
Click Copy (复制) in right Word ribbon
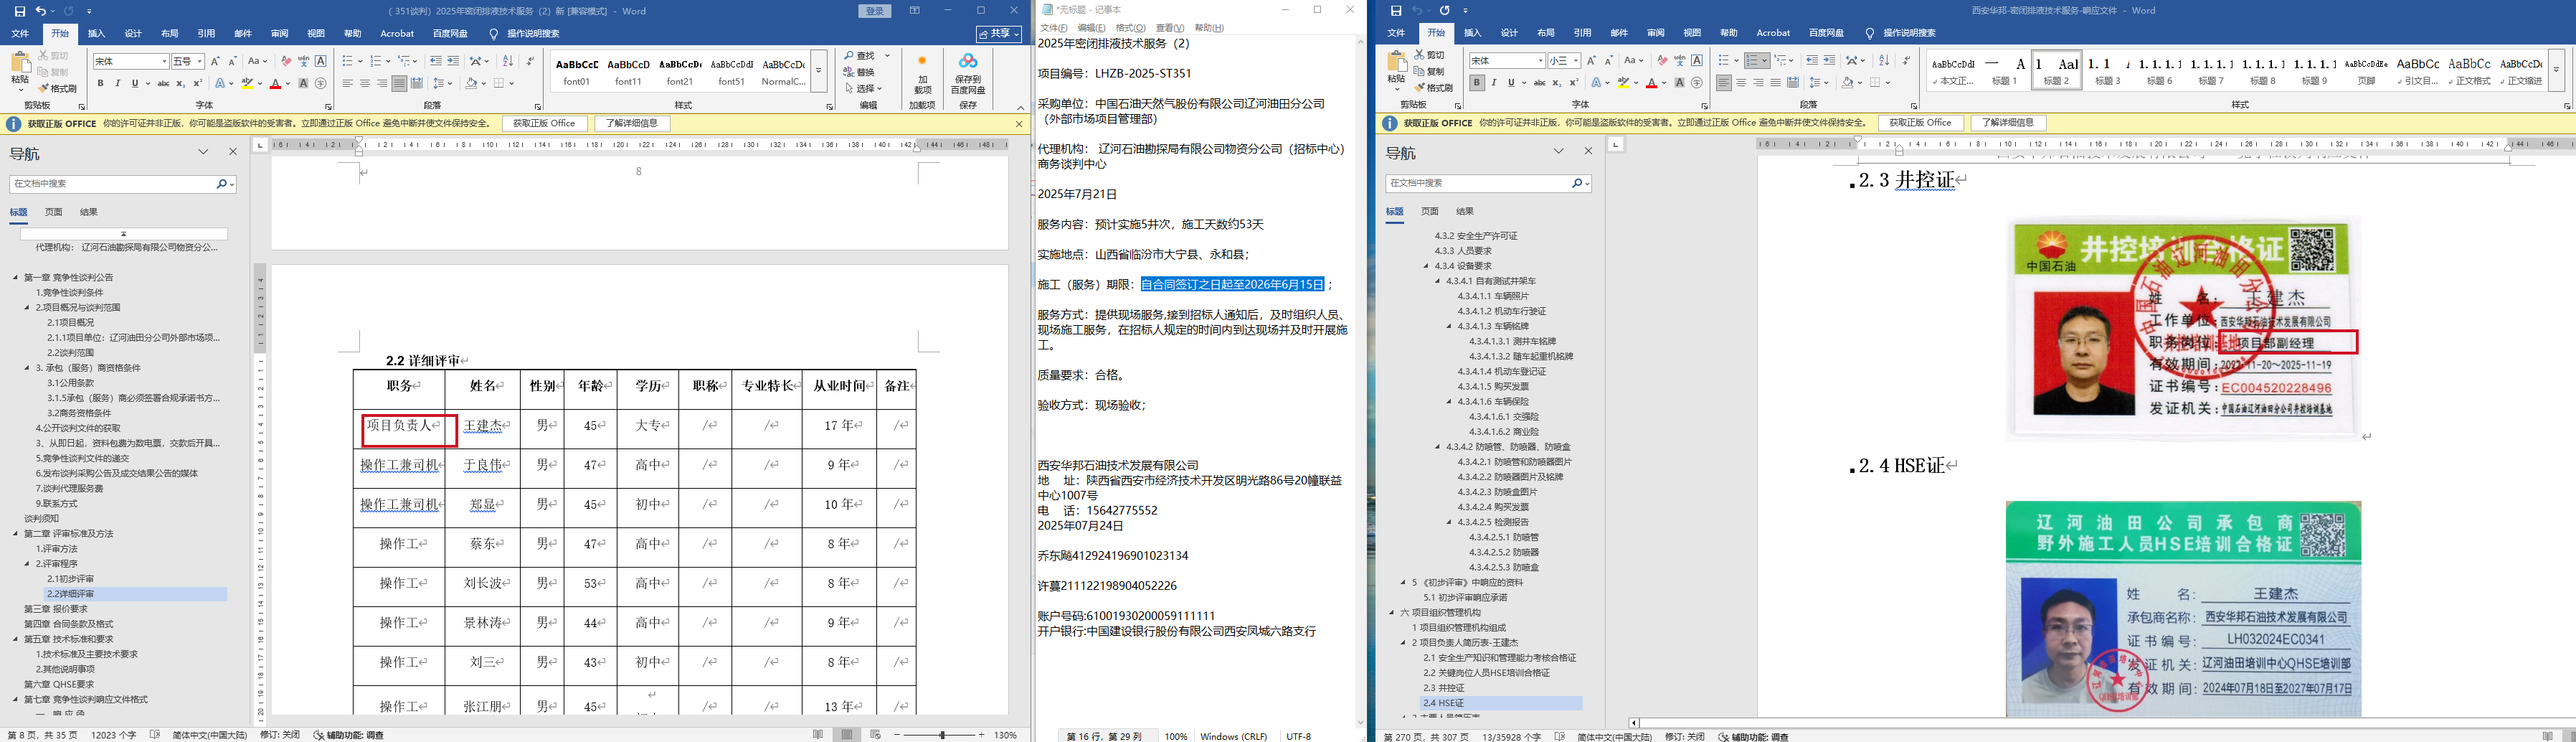pyautogui.click(x=1430, y=72)
